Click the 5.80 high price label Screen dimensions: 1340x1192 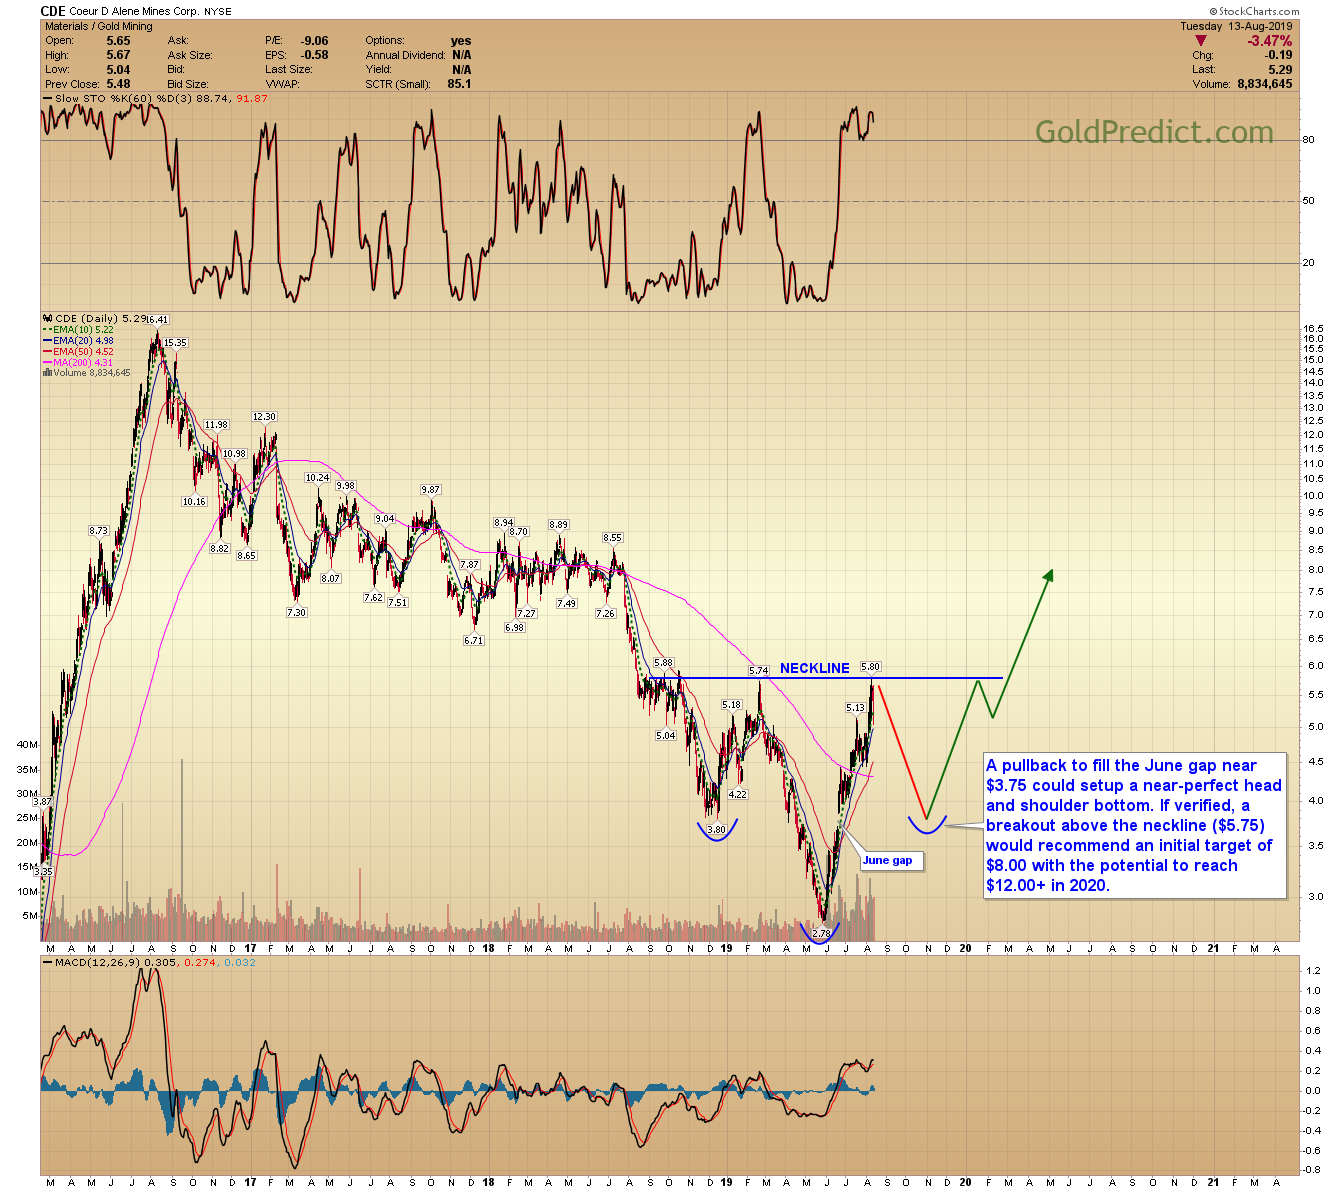[x=870, y=667]
